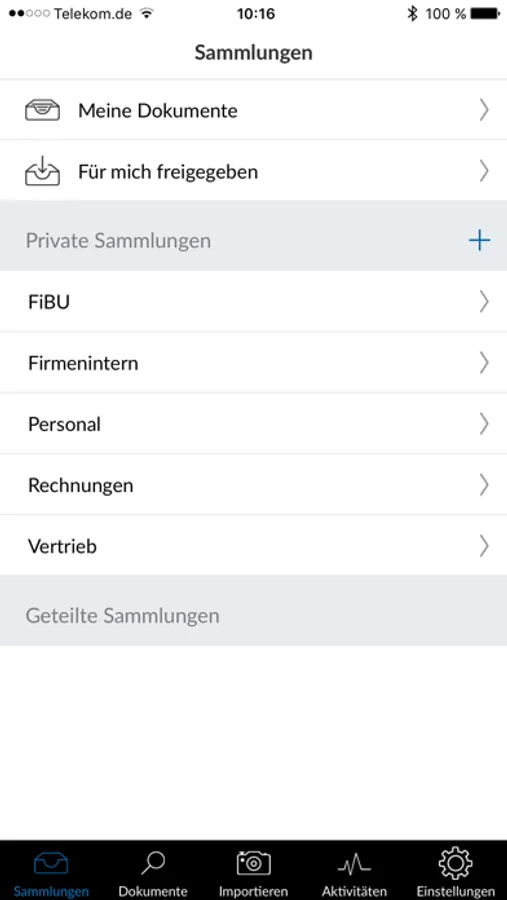
Task: Expand the FiBU collection chevron
Action: click(484, 302)
